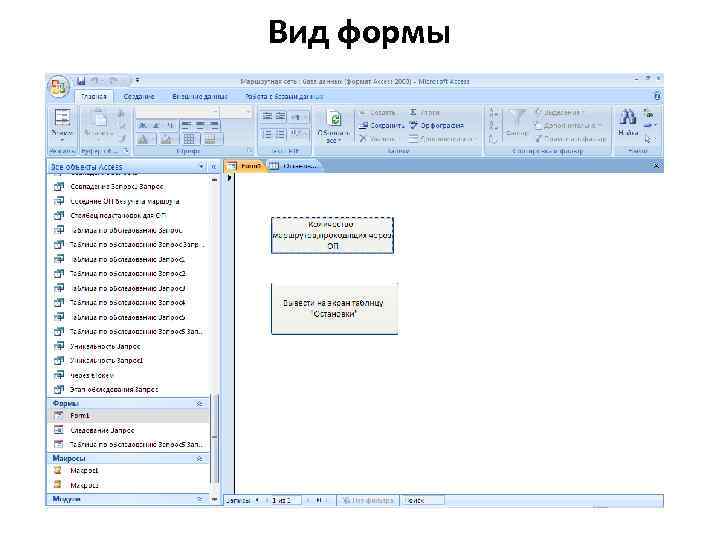Screen dimensions: 720x540
Task: Click the font color button
Action: (144, 139)
